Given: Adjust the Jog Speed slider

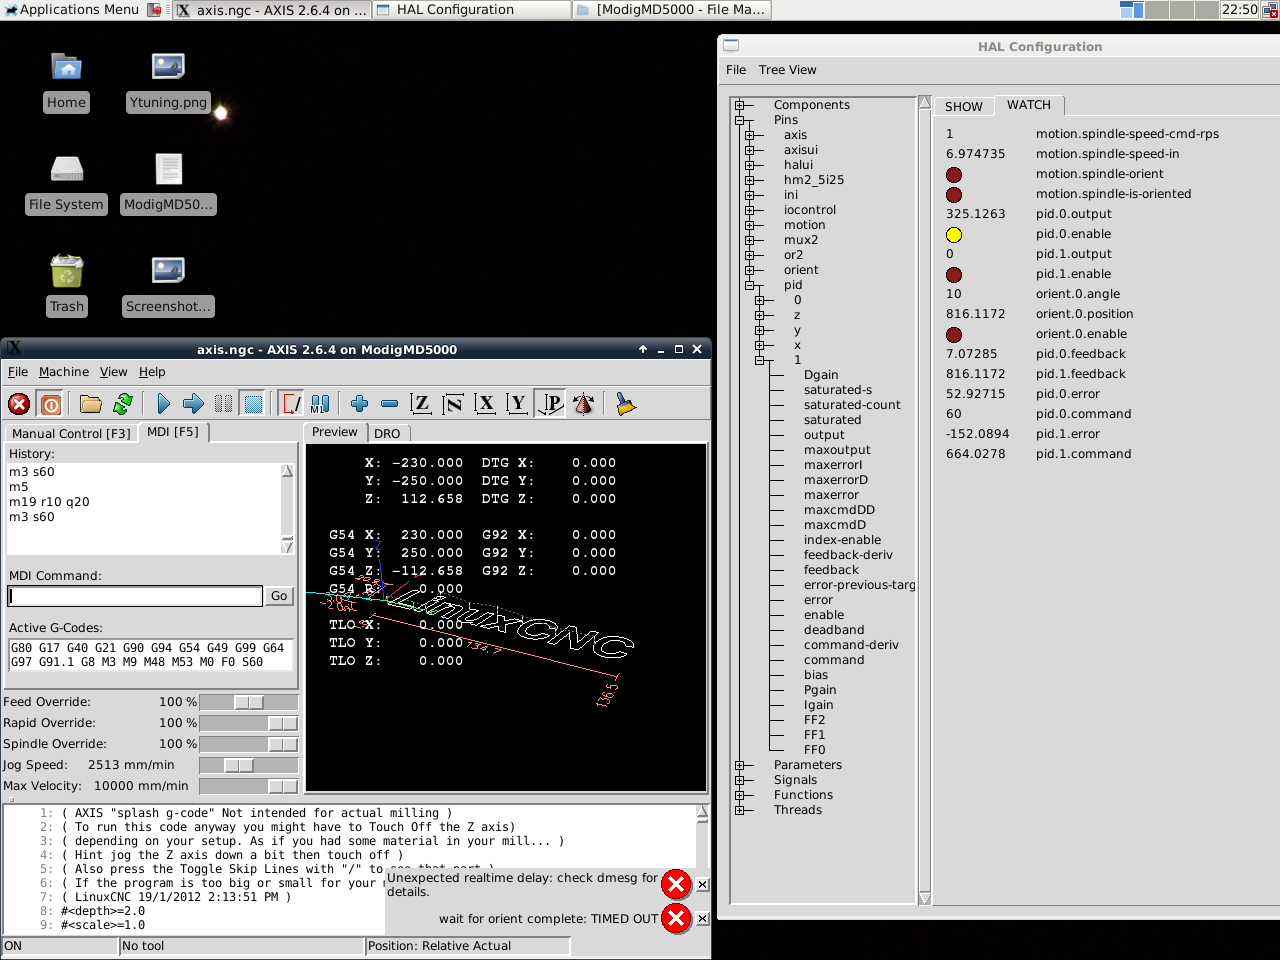Looking at the screenshot, I should click(249, 765).
